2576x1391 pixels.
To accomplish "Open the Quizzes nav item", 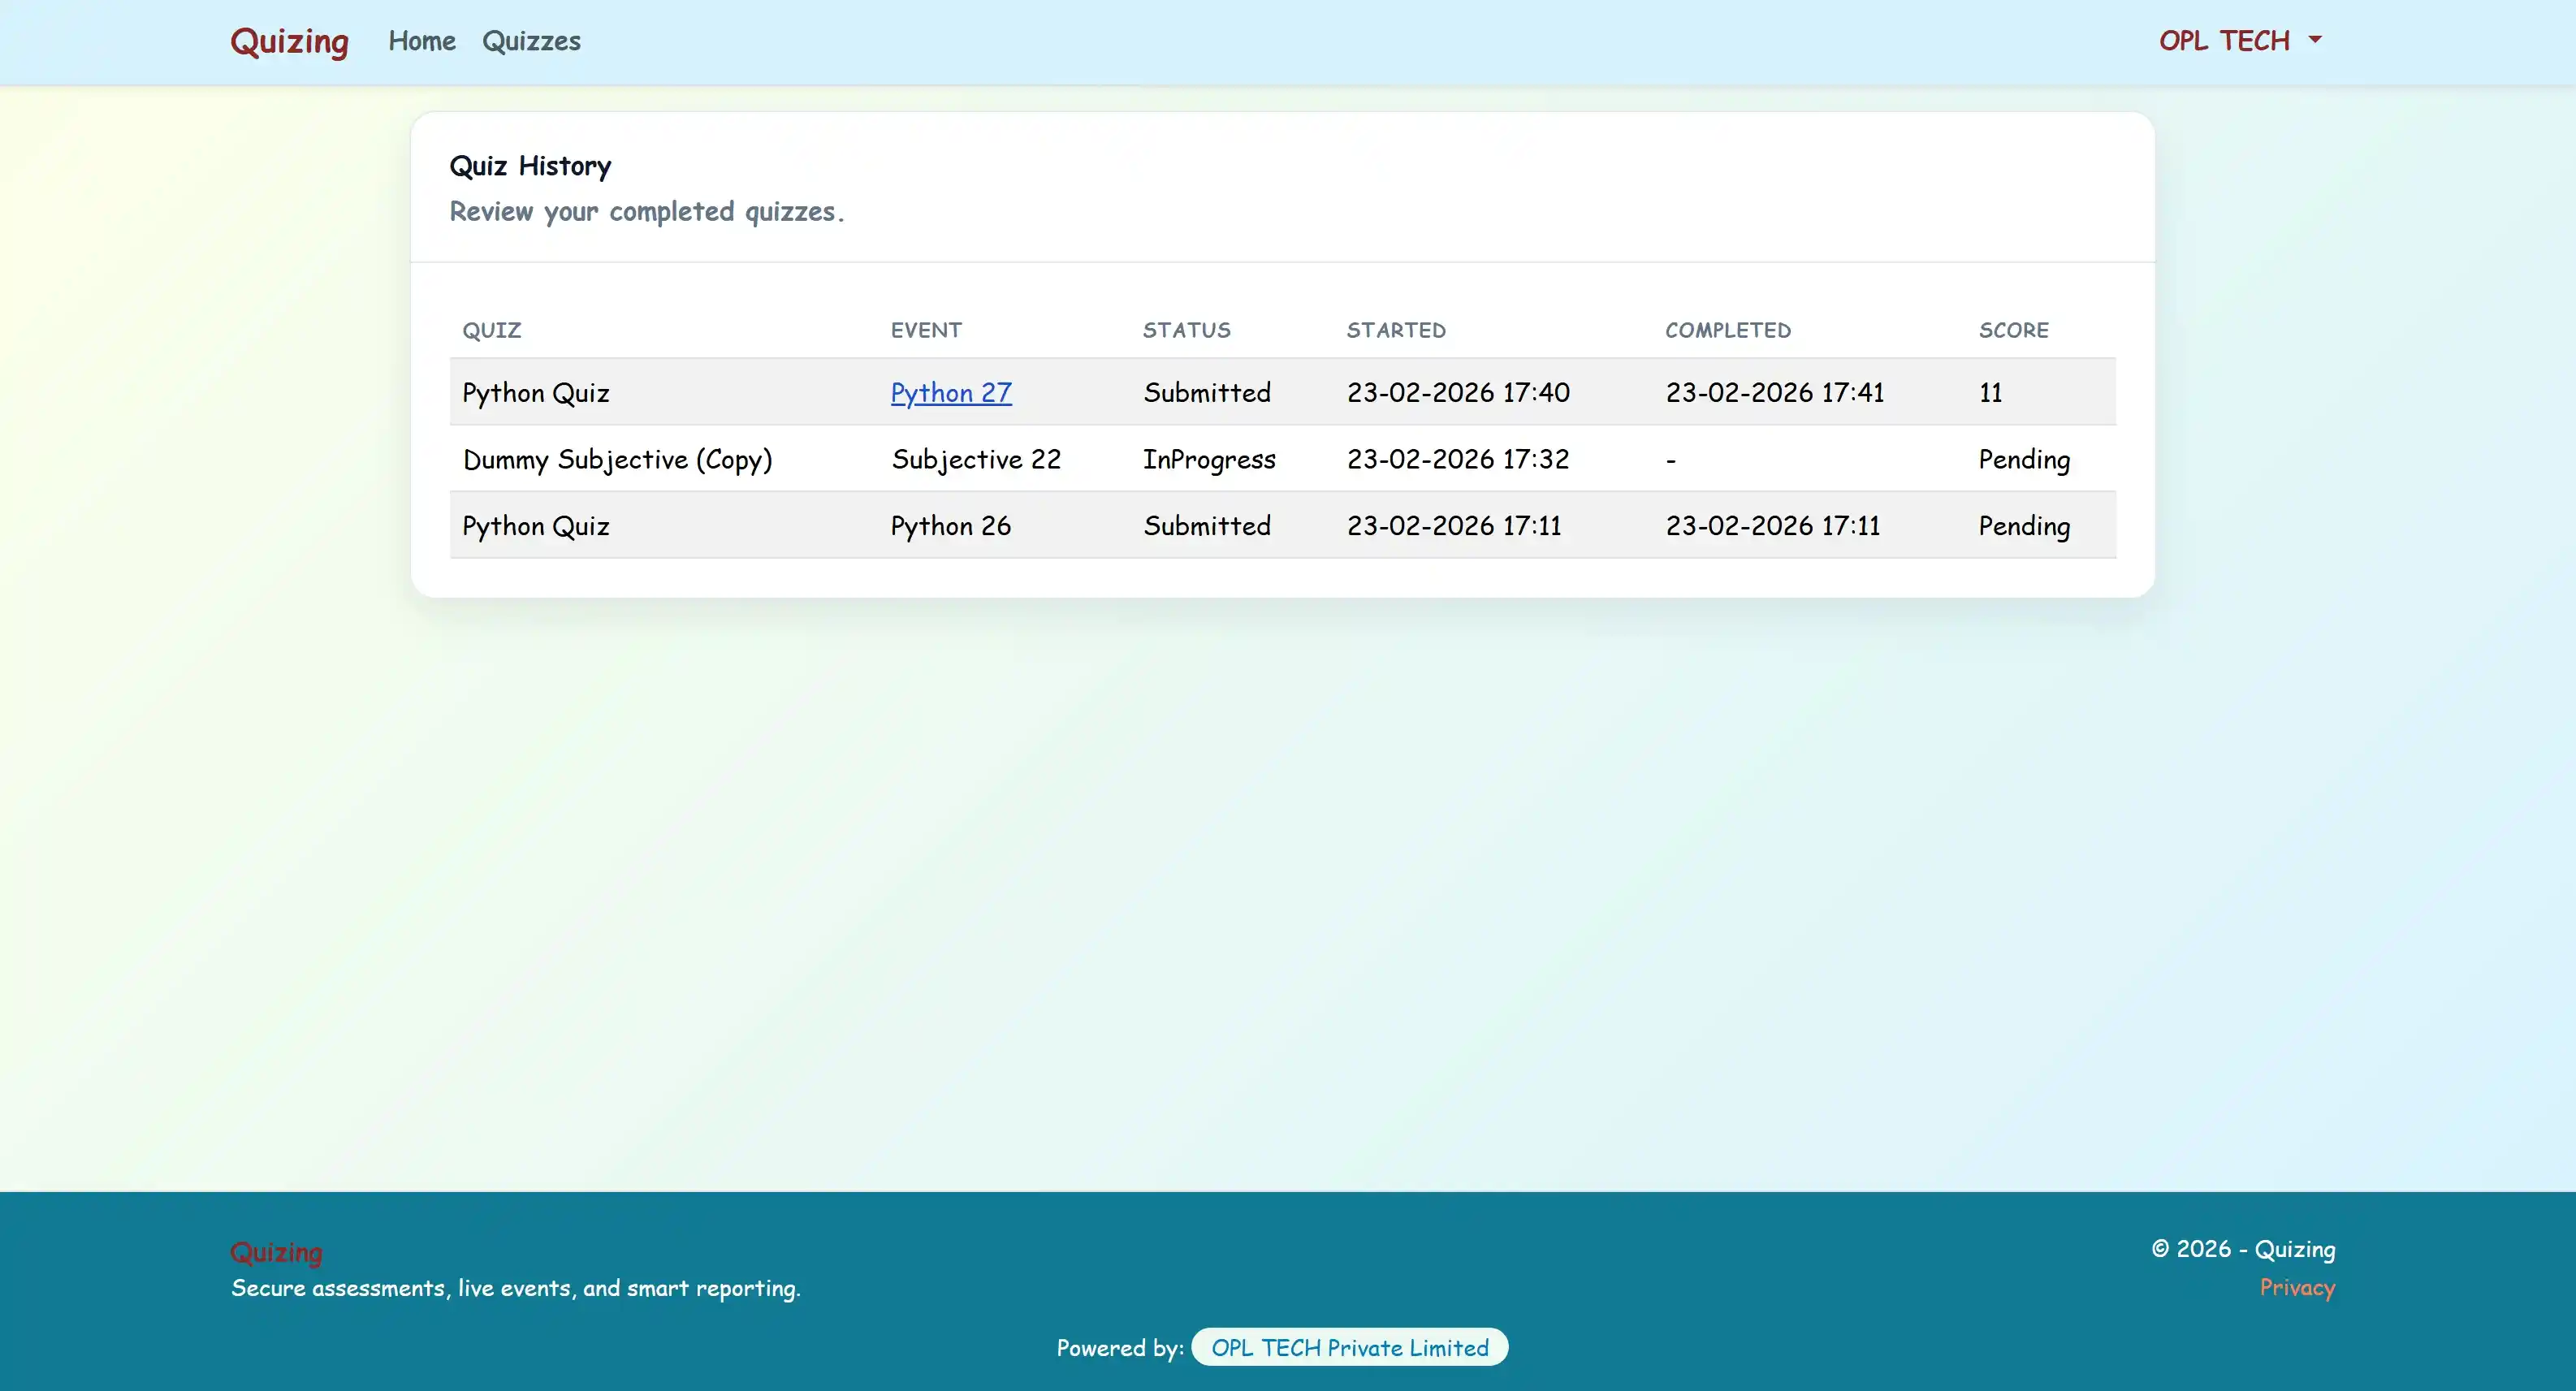I will (x=531, y=41).
